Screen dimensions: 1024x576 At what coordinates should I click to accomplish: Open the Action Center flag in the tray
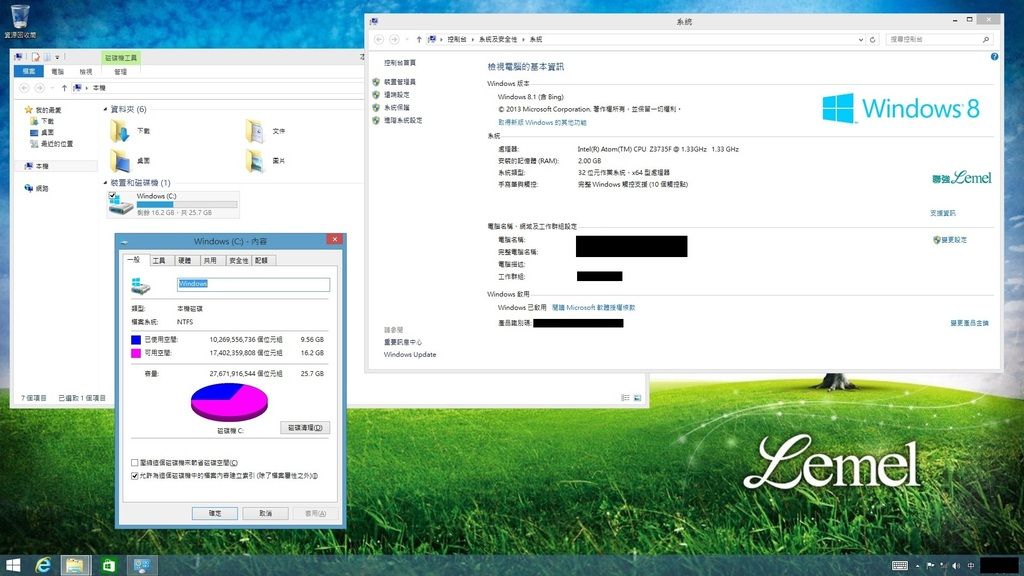(x=930, y=566)
